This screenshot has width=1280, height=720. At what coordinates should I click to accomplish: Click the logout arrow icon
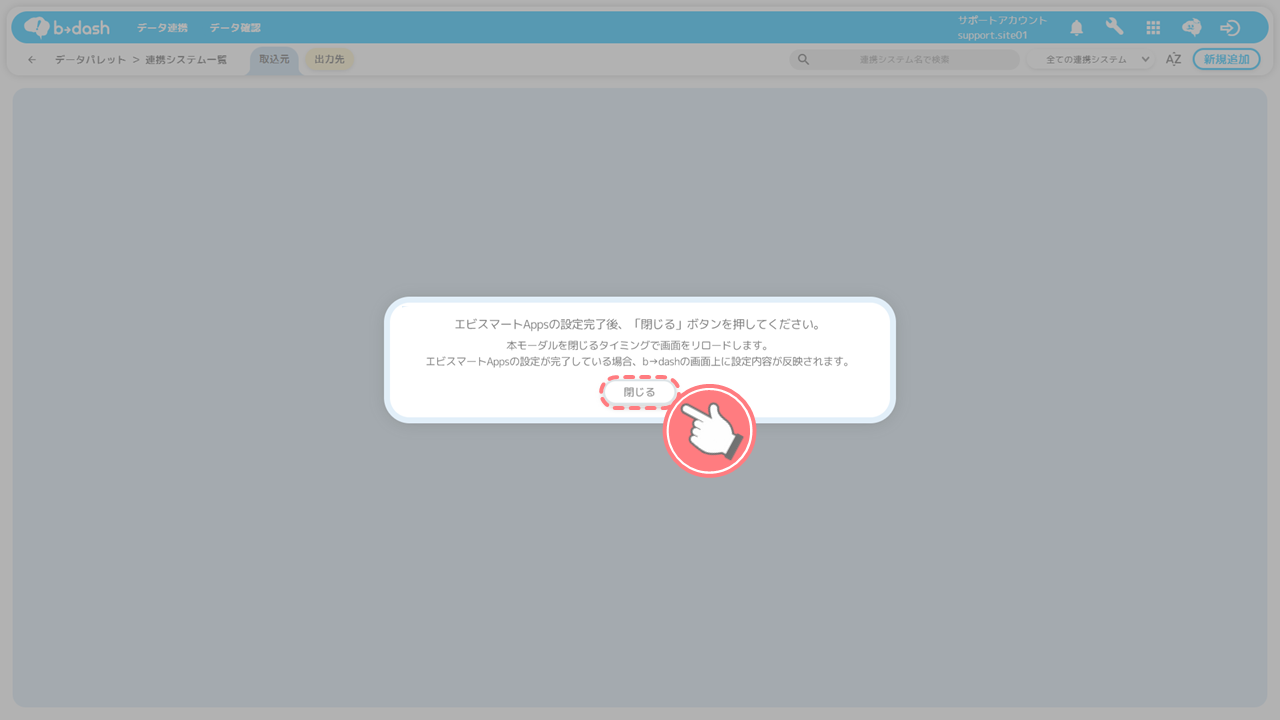1230,28
